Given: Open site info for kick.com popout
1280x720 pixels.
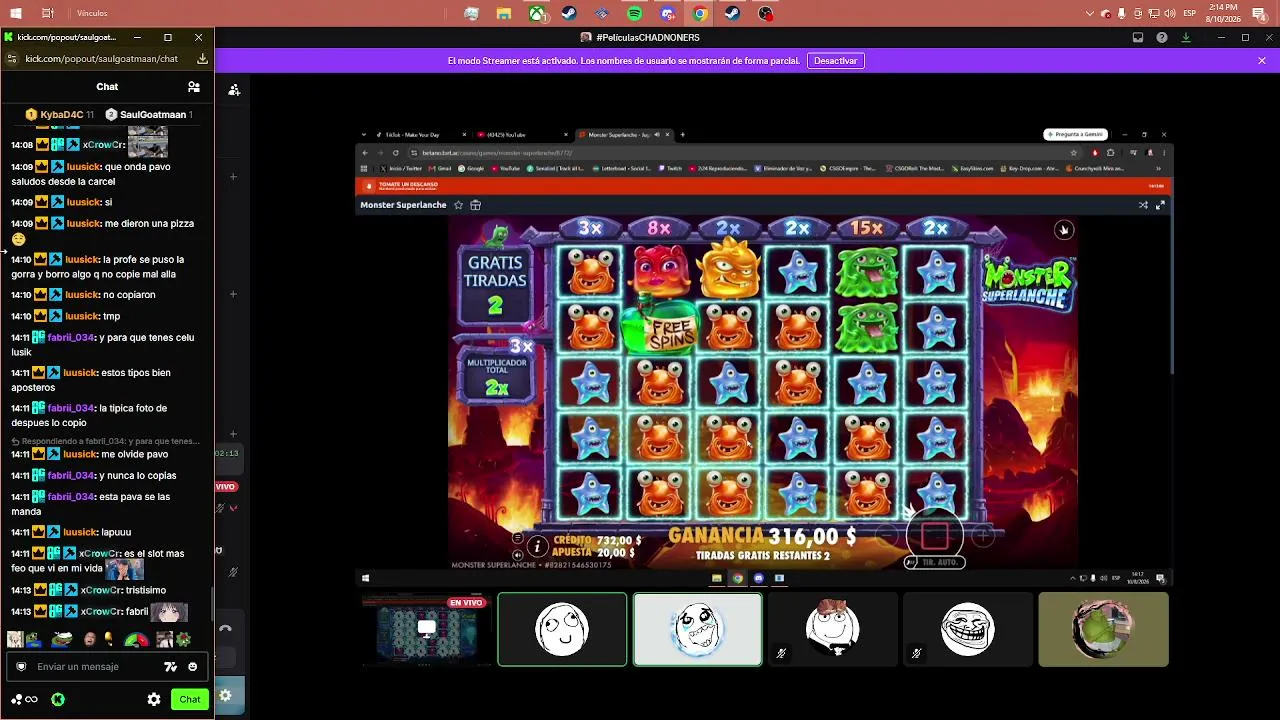Looking at the screenshot, I should [12, 59].
